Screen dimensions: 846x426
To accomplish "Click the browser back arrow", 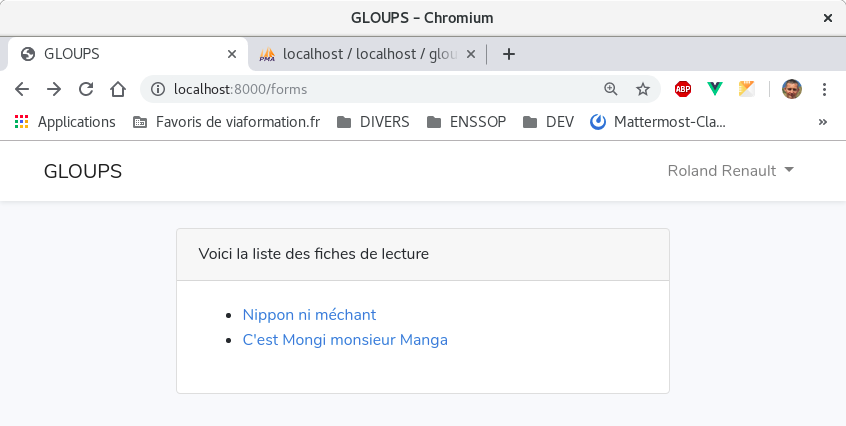I will point(22,89).
